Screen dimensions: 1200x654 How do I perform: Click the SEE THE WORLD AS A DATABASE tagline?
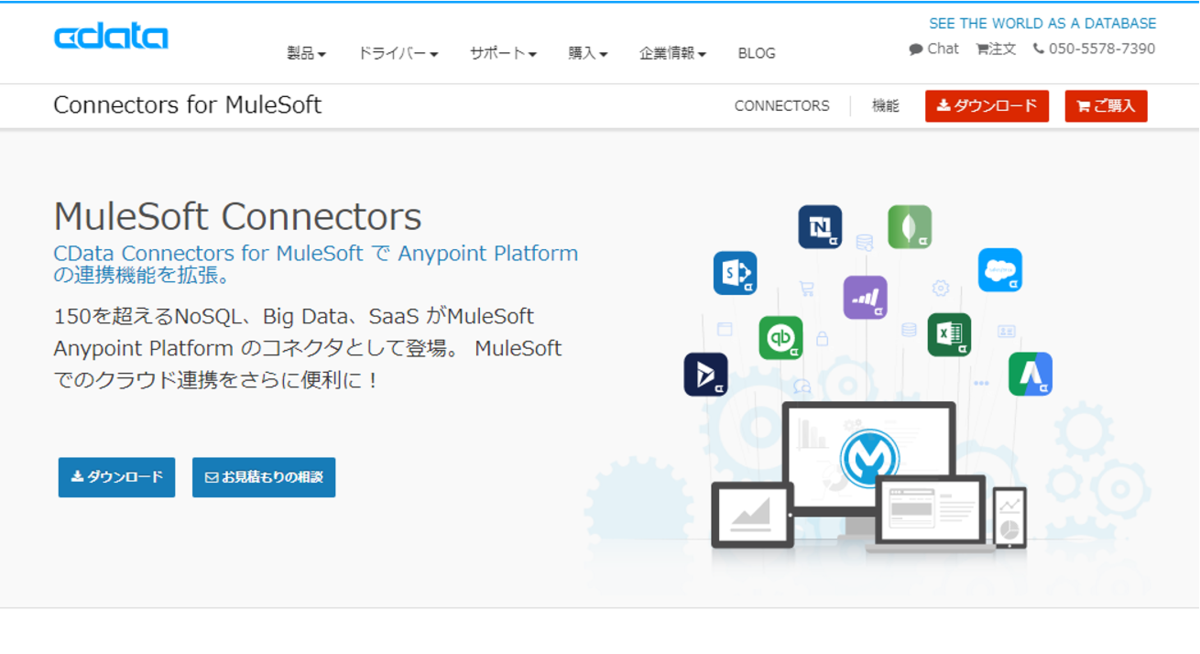click(x=1043, y=23)
